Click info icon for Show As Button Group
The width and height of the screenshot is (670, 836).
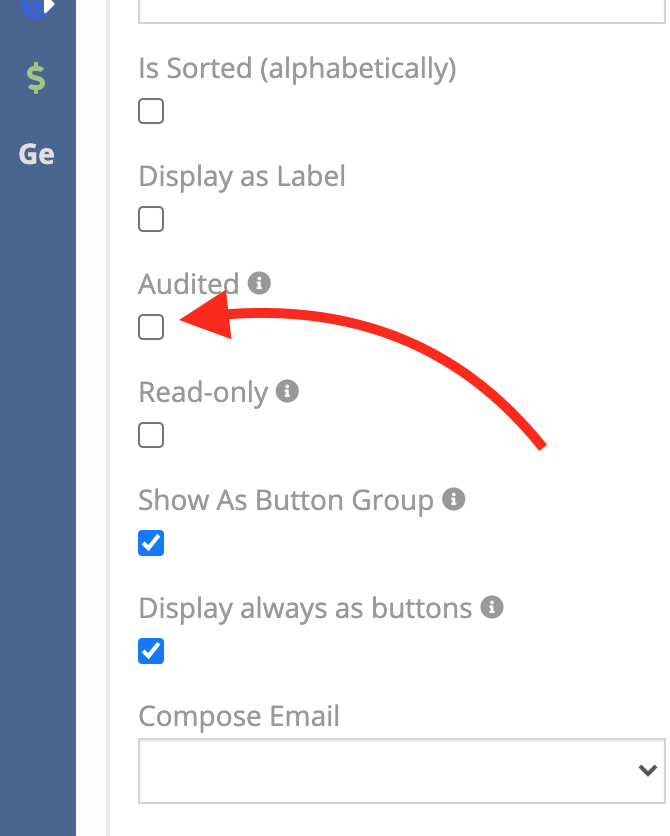[454, 499]
